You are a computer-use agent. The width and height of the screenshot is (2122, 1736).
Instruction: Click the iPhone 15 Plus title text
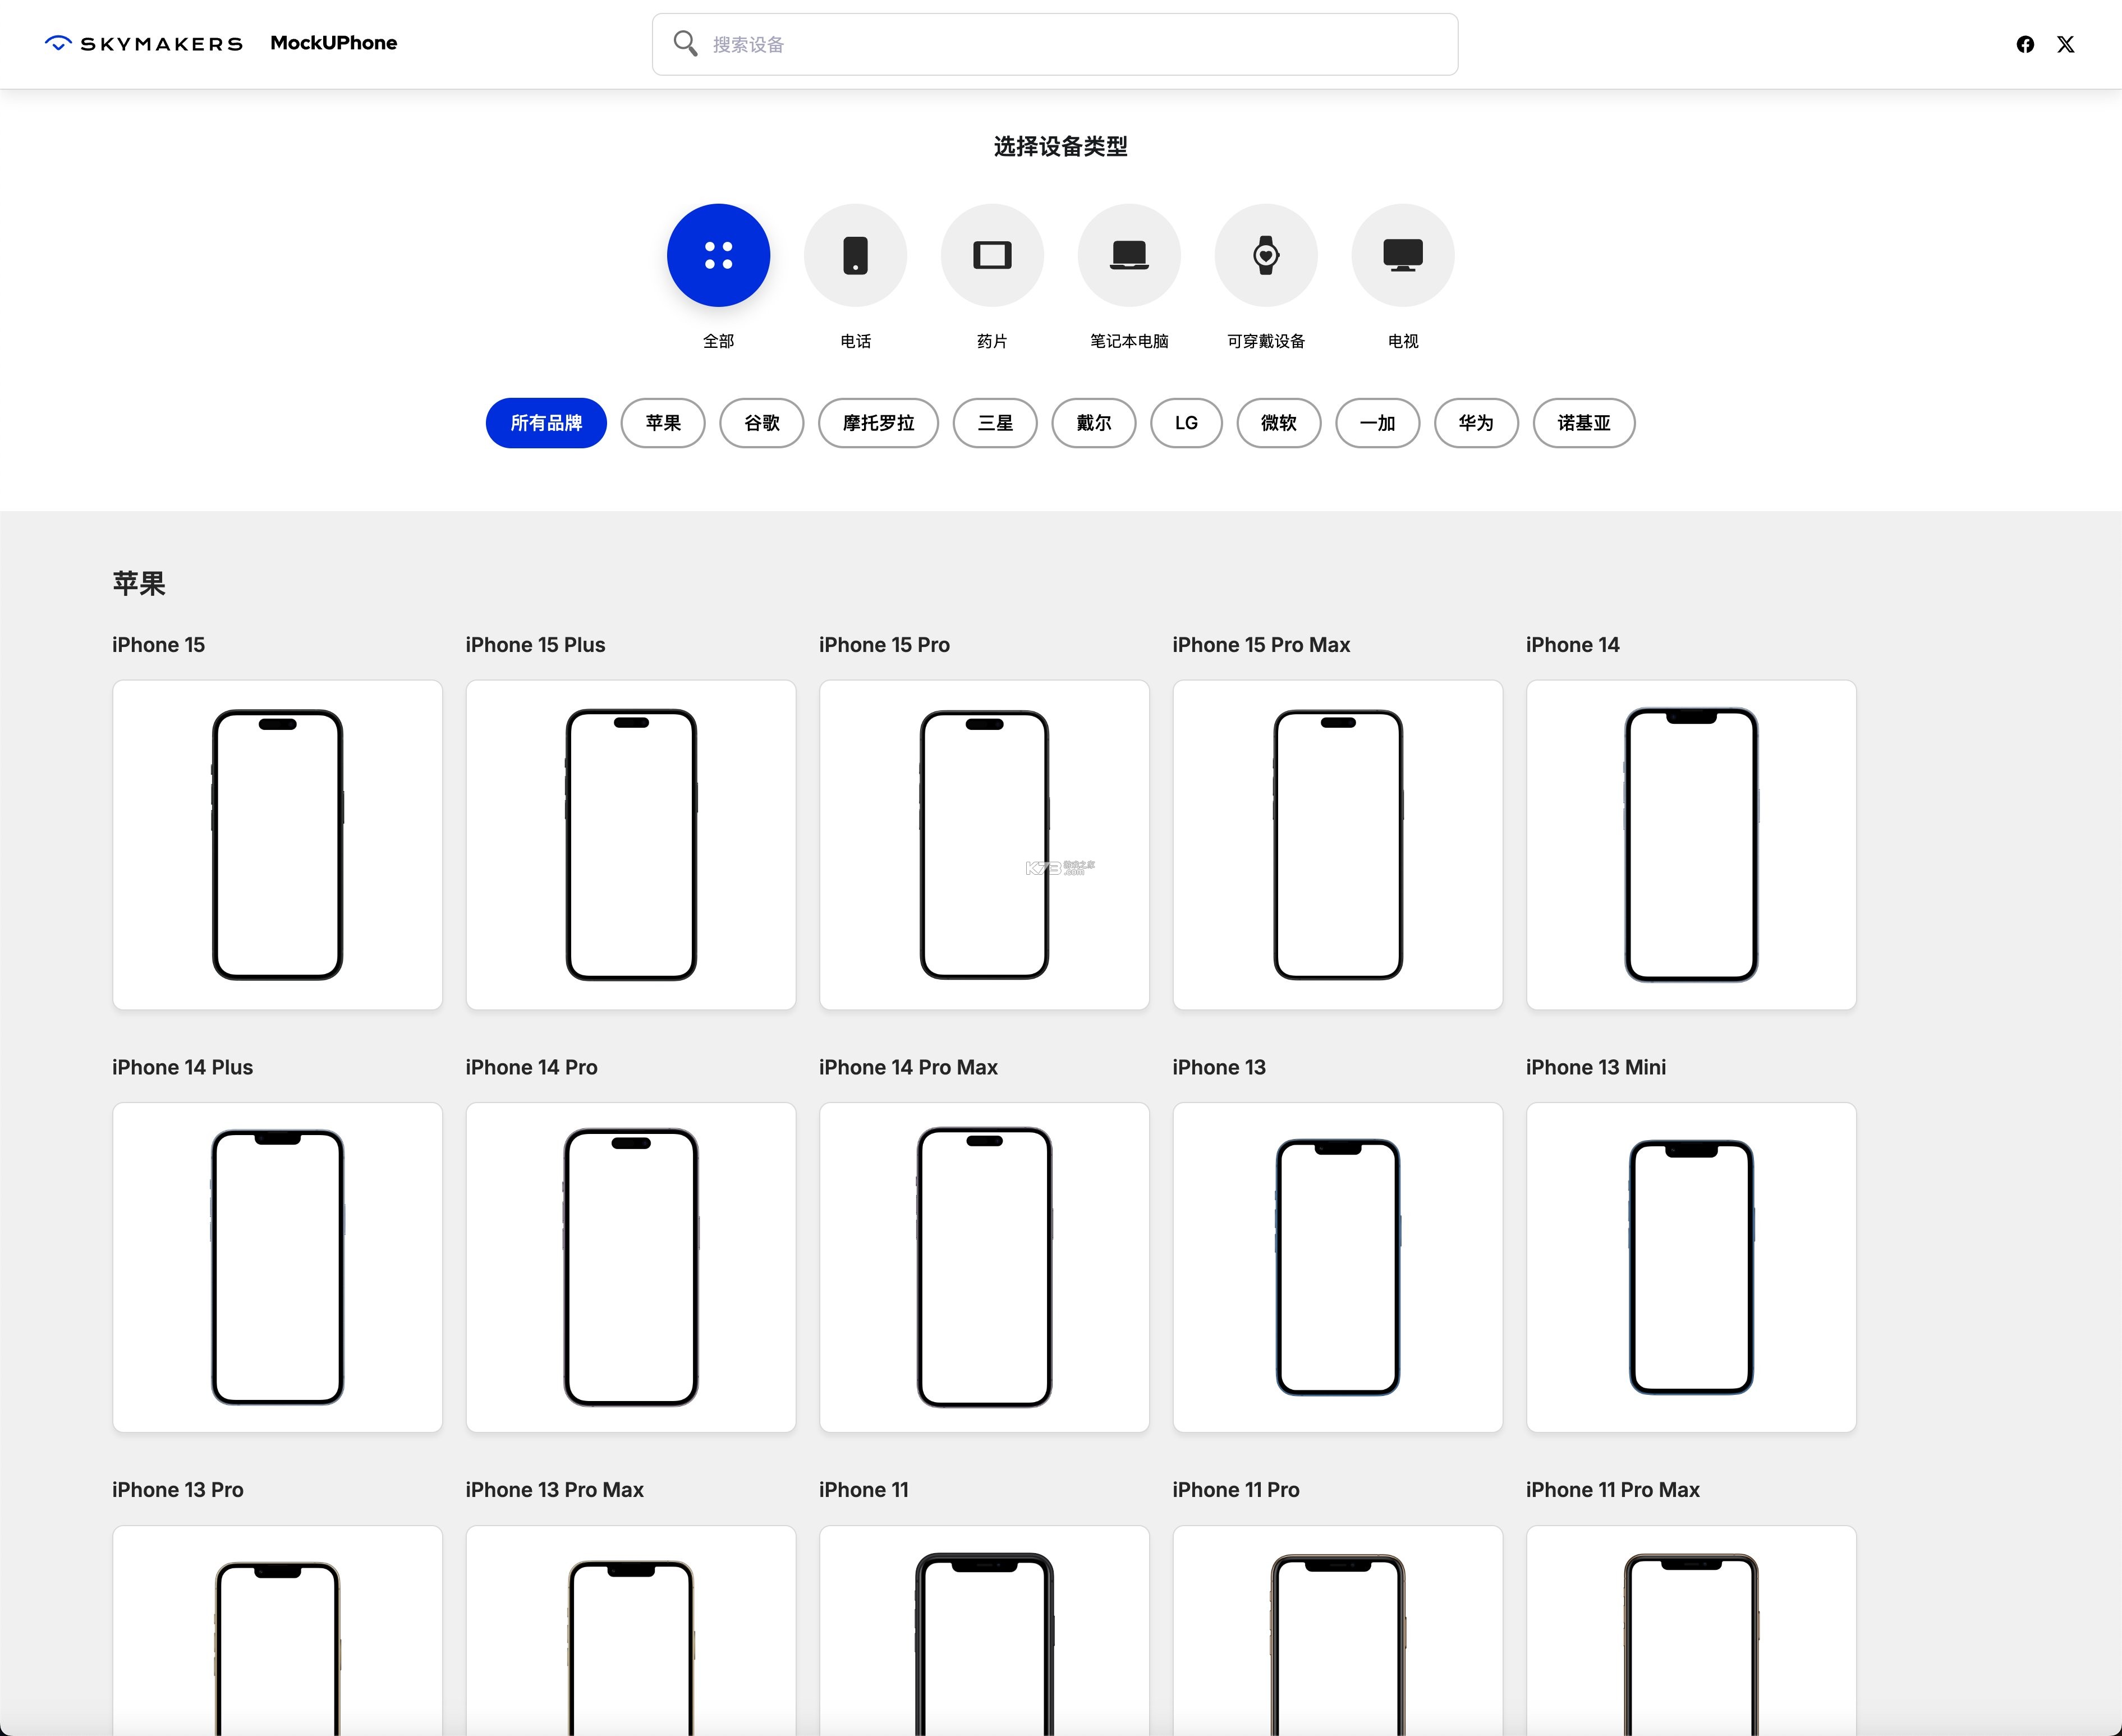tap(535, 645)
